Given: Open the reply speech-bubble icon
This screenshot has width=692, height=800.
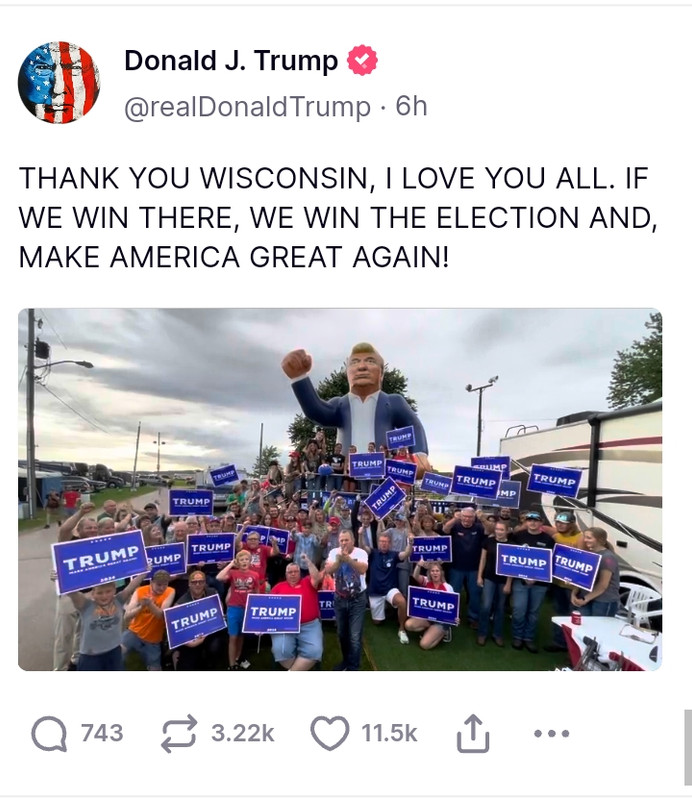Looking at the screenshot, I should click(49, 734).
